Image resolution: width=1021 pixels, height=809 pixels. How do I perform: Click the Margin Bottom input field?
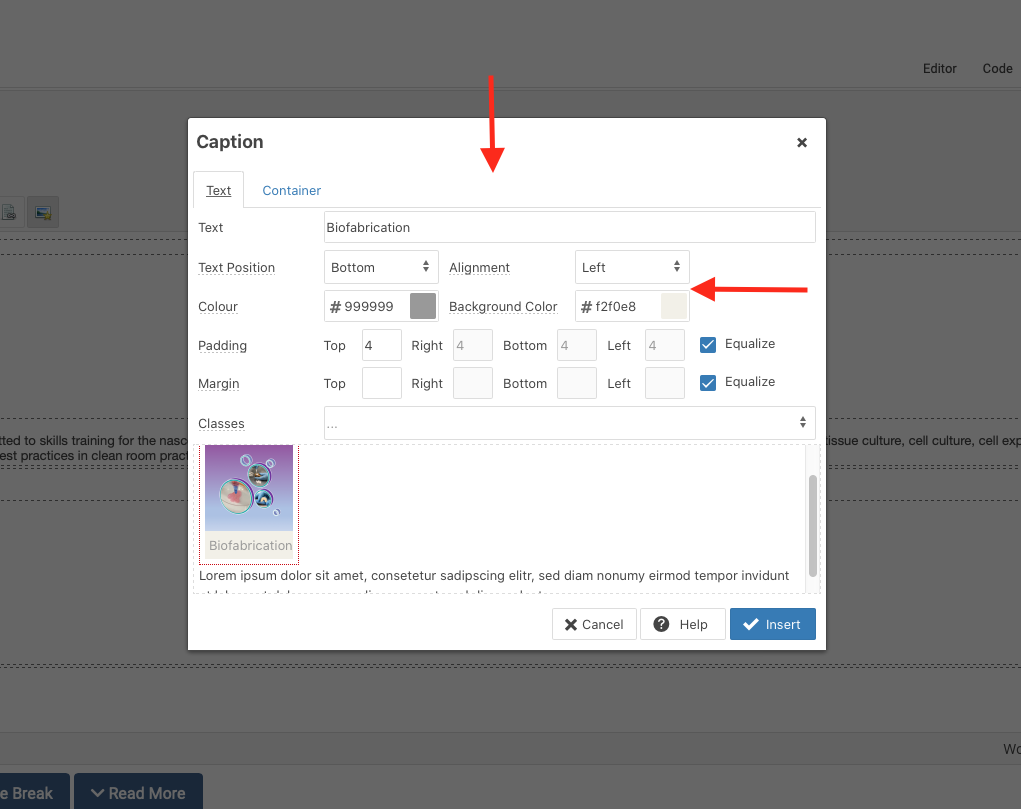pos(577,383)
